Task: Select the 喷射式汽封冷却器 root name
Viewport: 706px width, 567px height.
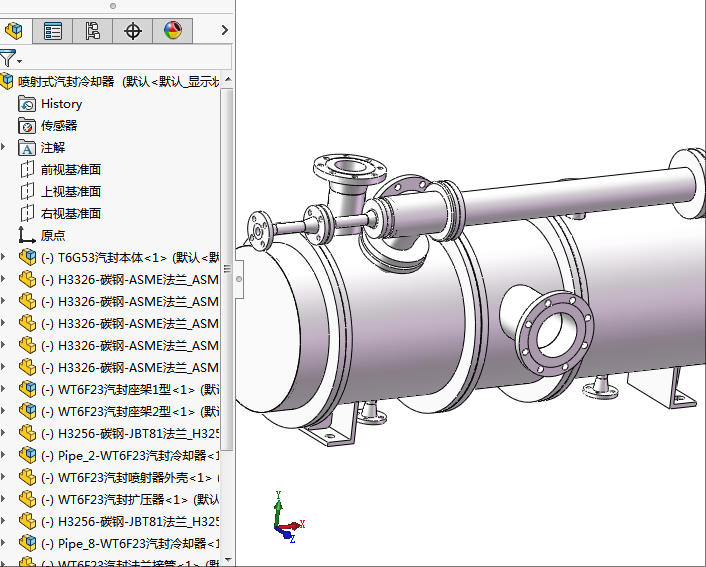Action: [x=66, y=82]
